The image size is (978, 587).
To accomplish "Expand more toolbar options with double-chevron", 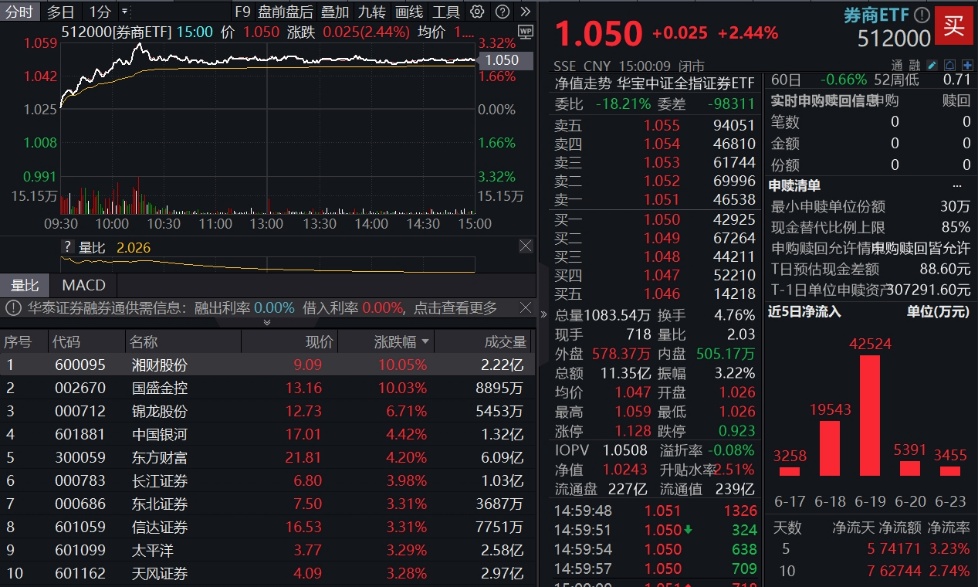I will [x=525, y=11].
